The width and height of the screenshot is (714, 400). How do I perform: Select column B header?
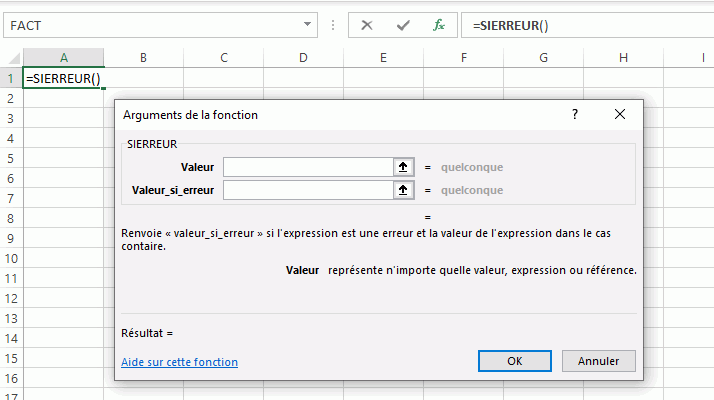143,58
